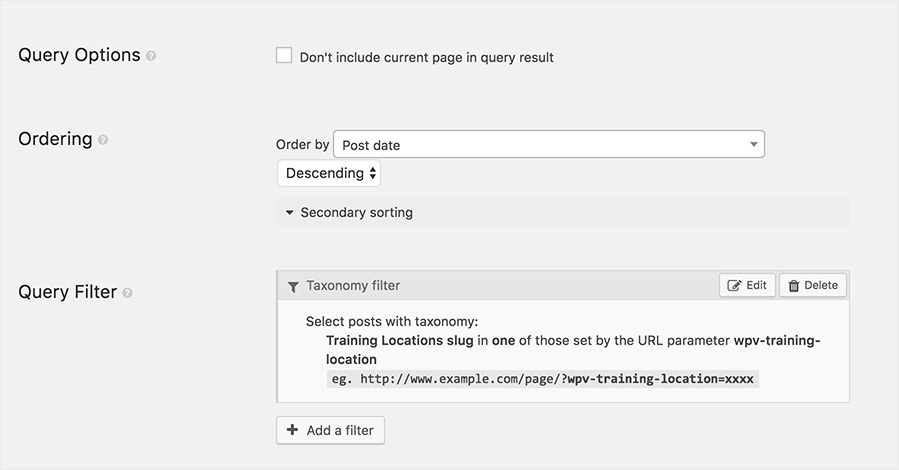Expand the Secondary sorting section

coord(562,213)
